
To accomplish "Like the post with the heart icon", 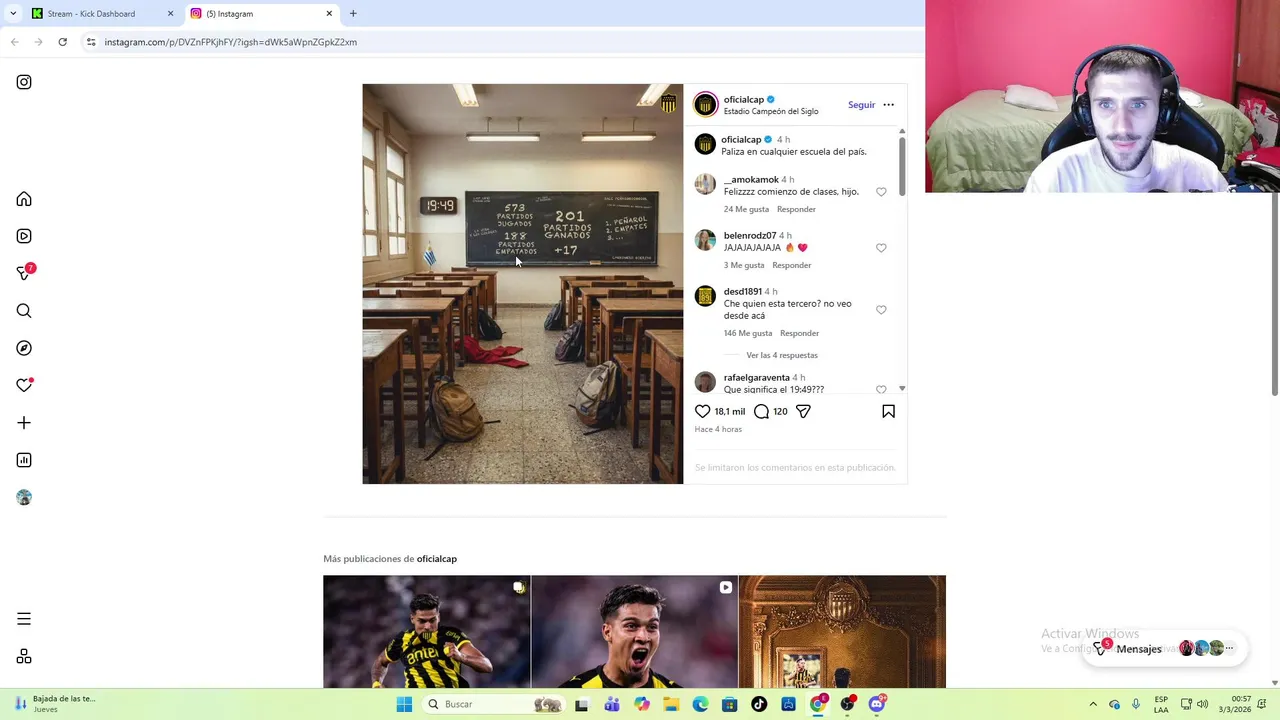I will click(702, 411).
